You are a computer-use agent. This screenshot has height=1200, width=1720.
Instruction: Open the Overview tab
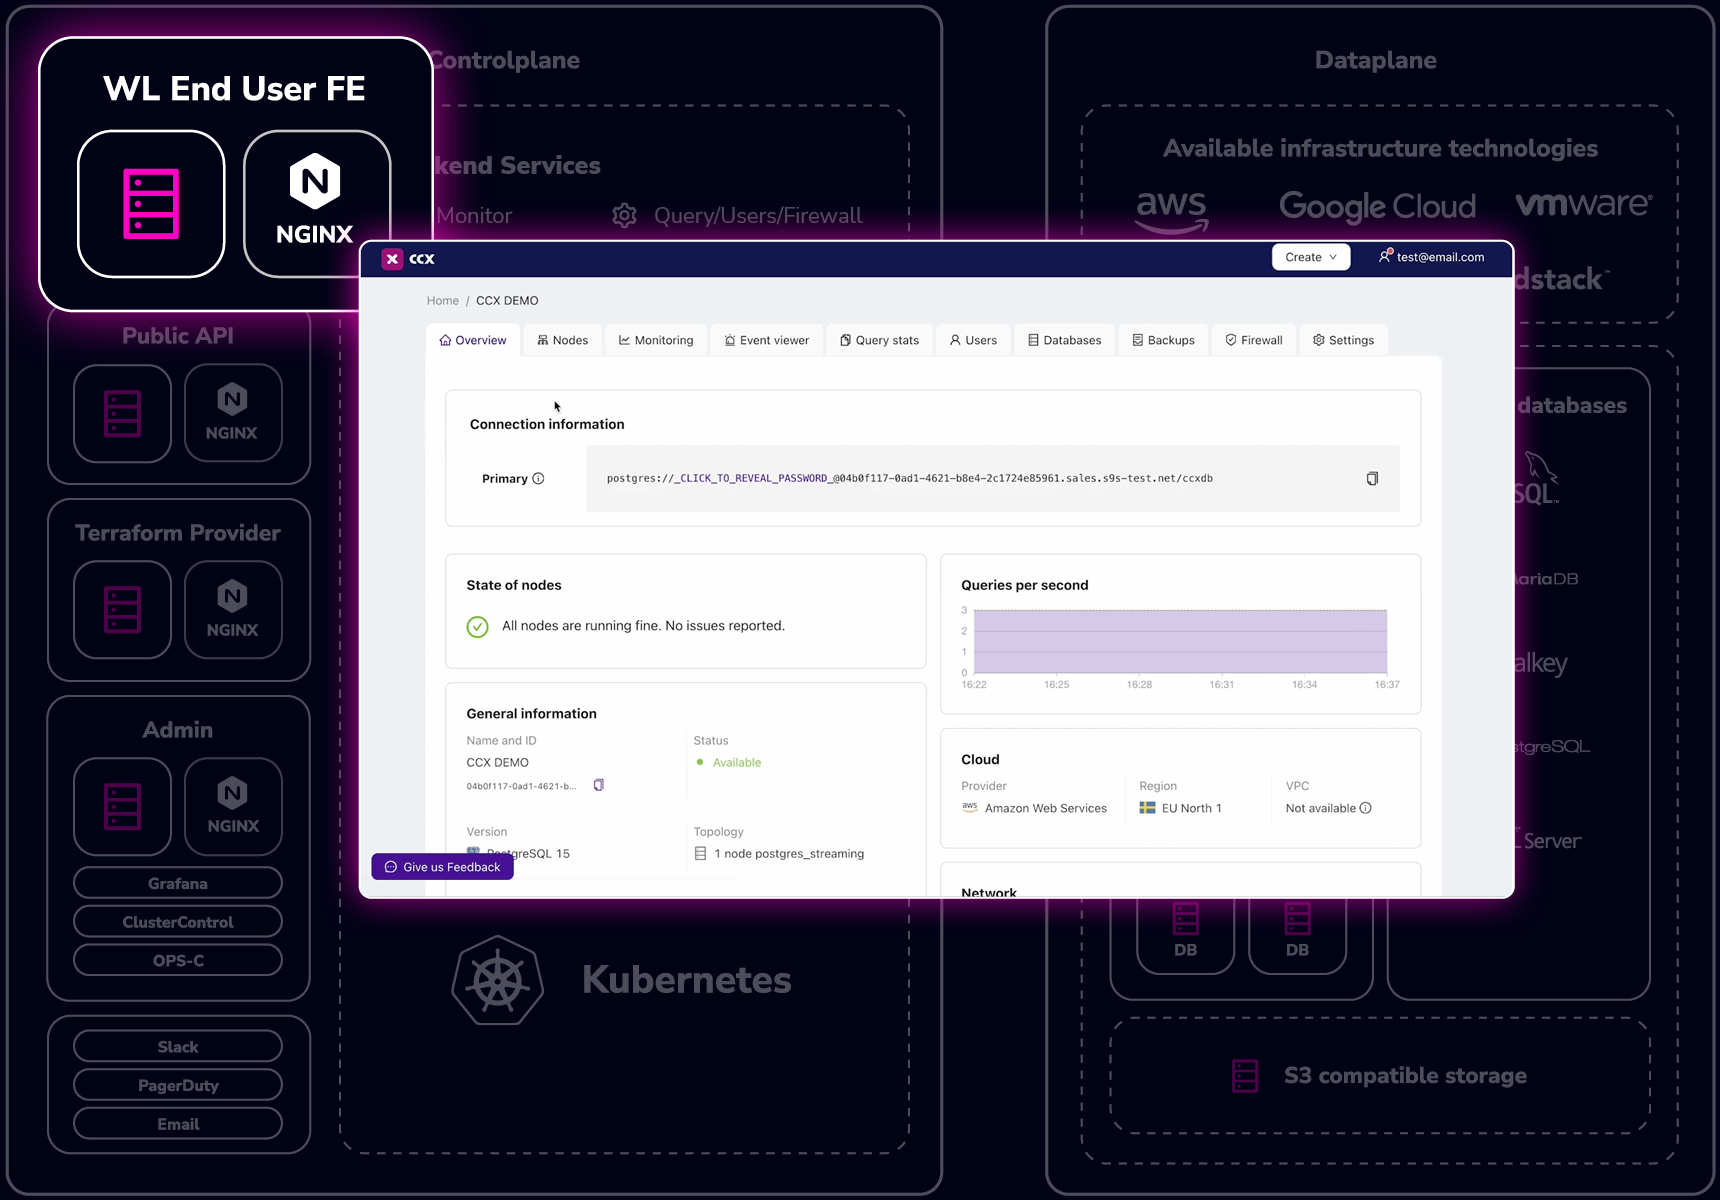click(473, 340)
